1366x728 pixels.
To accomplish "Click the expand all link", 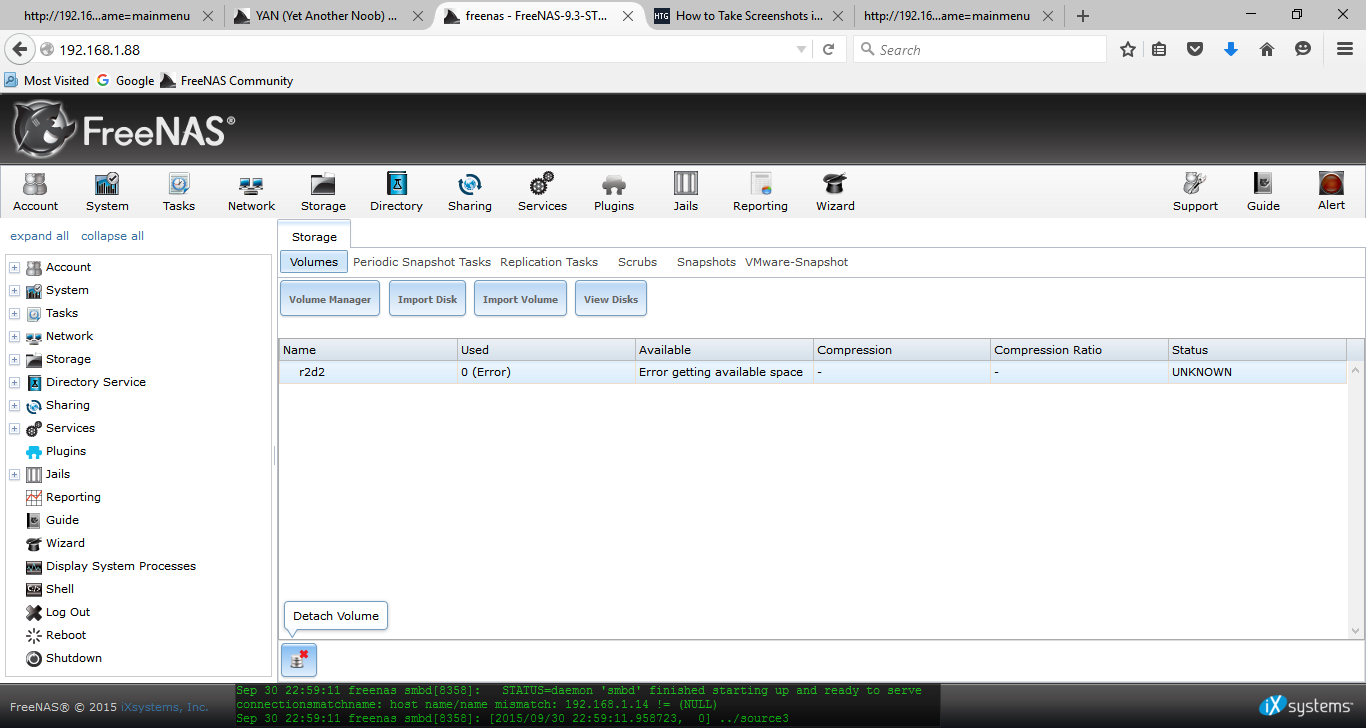I will click(39, 236).
